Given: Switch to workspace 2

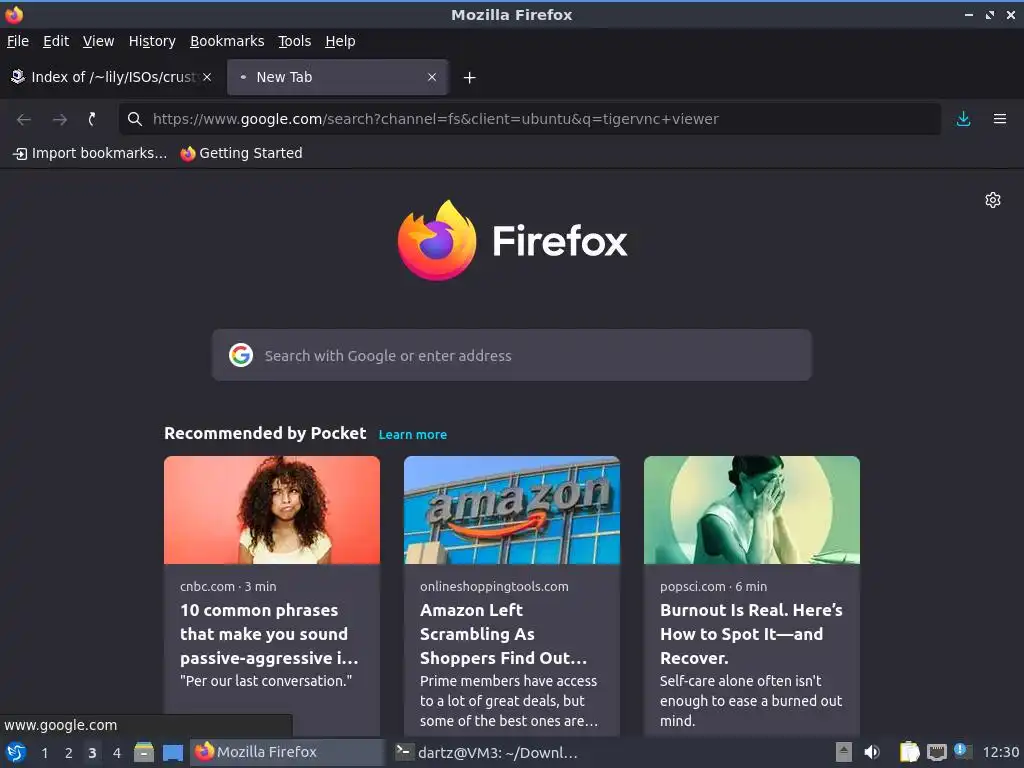Looking at the screenshot, I should (68, 753).
